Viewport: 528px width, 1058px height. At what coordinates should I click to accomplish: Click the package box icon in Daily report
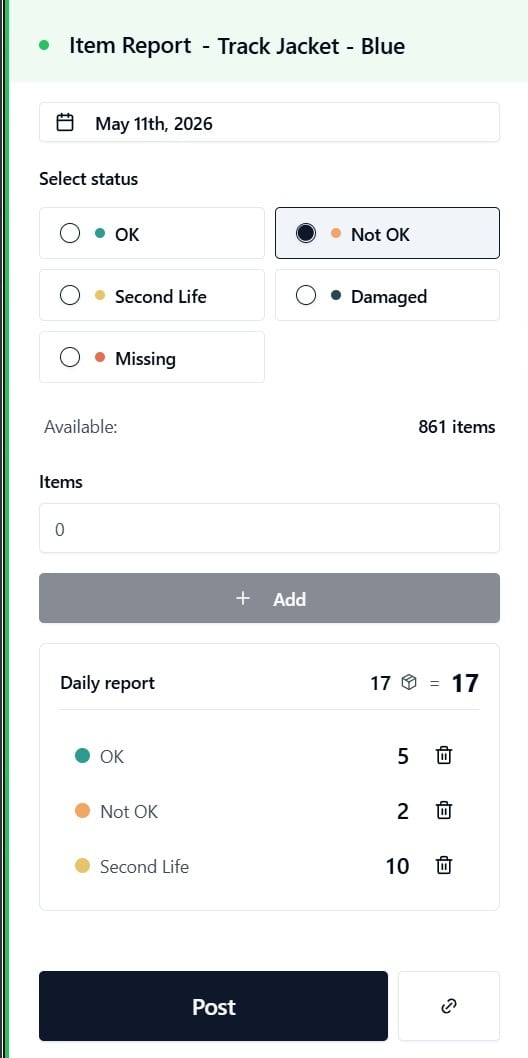coord(409,683)
